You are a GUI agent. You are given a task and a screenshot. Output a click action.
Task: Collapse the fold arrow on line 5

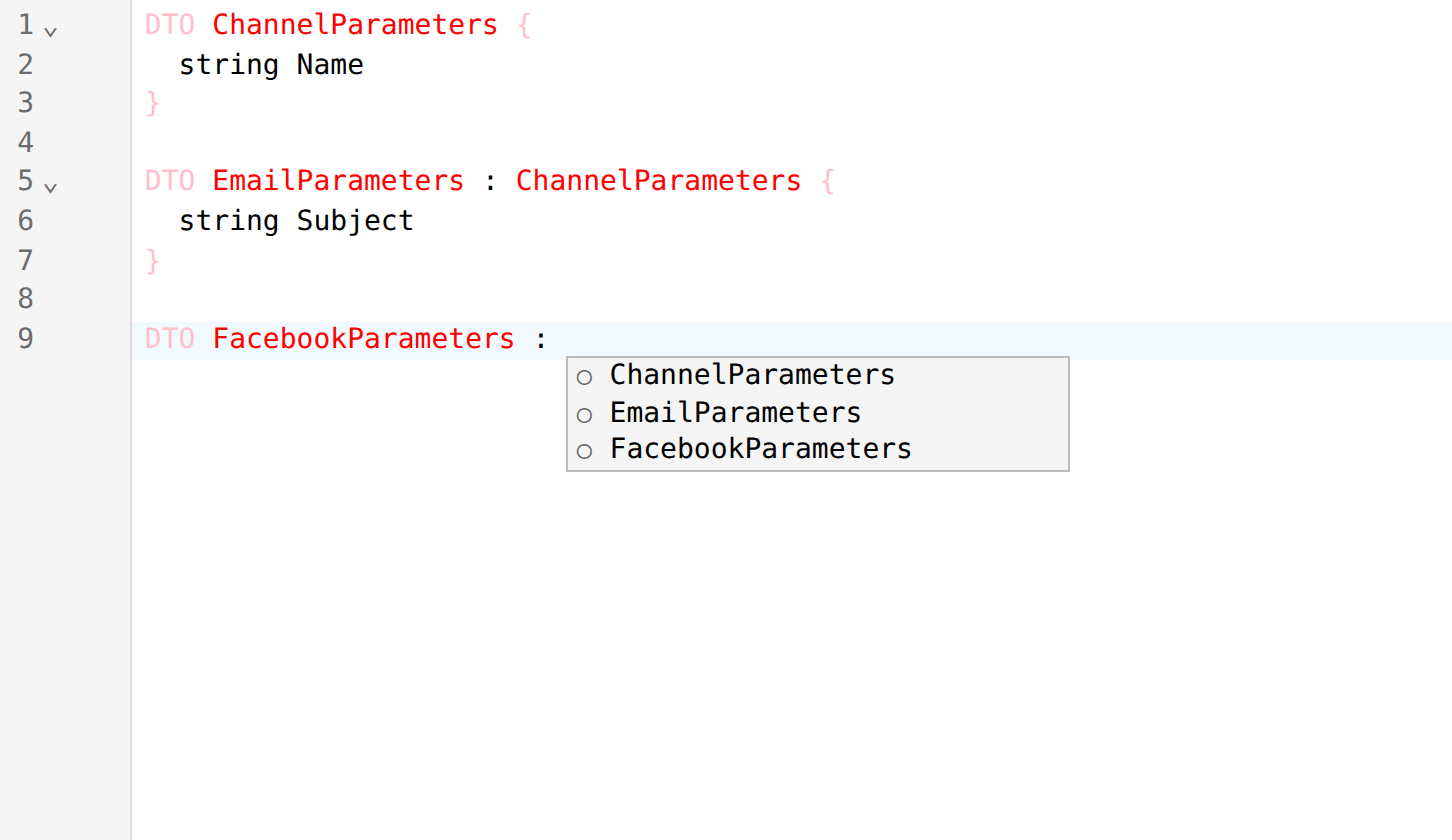coord(51,187)
